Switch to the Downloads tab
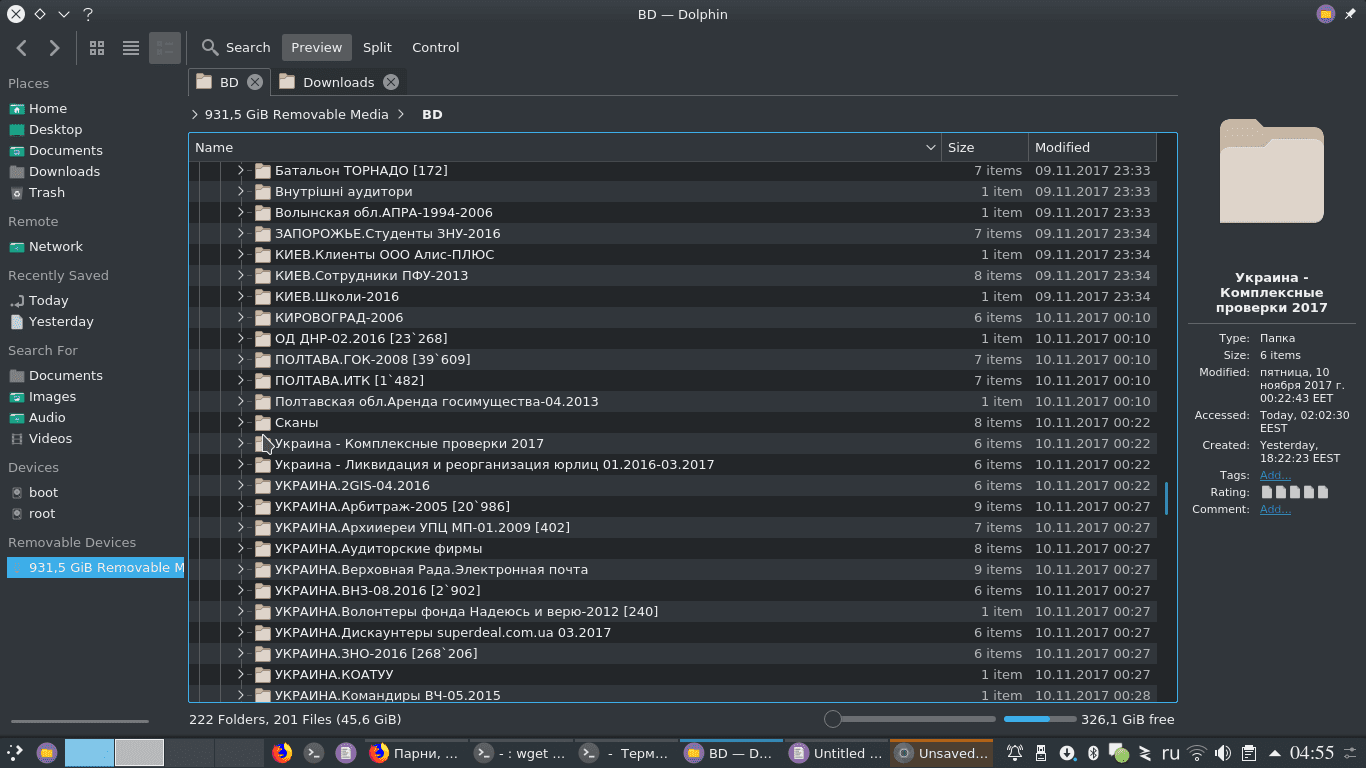 (338, 82)
